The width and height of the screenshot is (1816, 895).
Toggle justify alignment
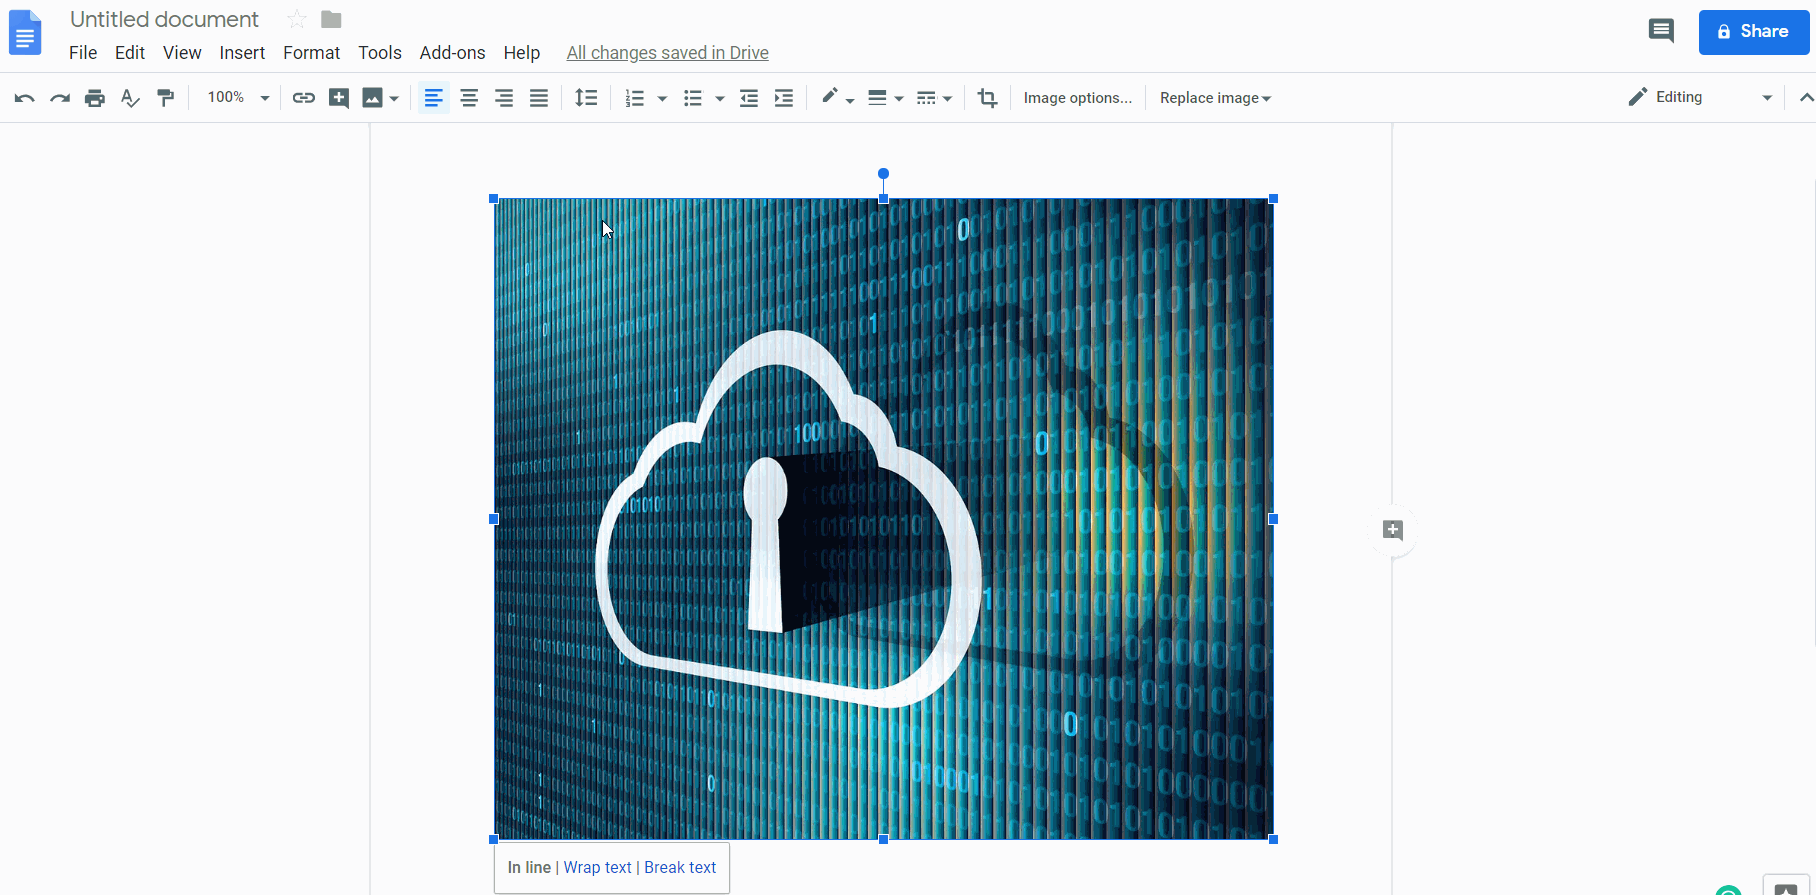(x=539, y=98)
